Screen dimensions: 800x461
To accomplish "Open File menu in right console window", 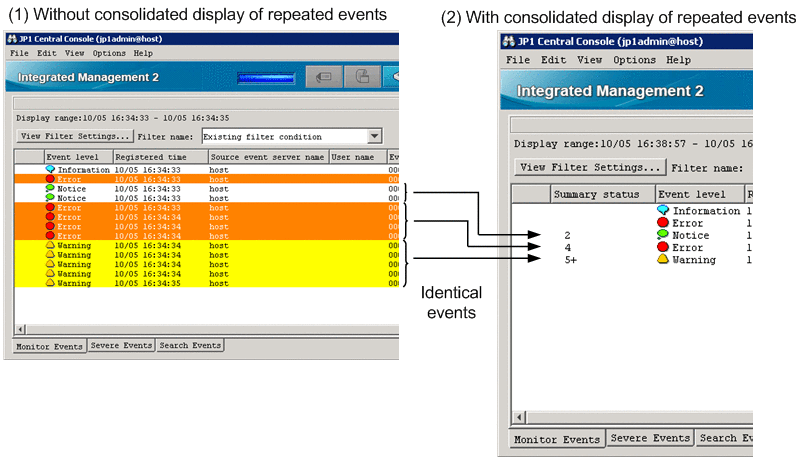I will tap(518, 60).
